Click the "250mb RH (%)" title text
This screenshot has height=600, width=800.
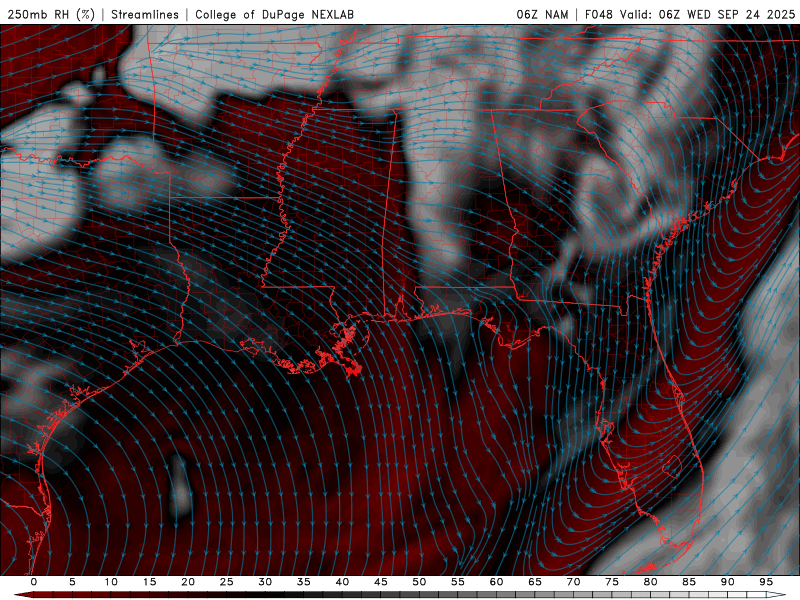pos(51,14)
